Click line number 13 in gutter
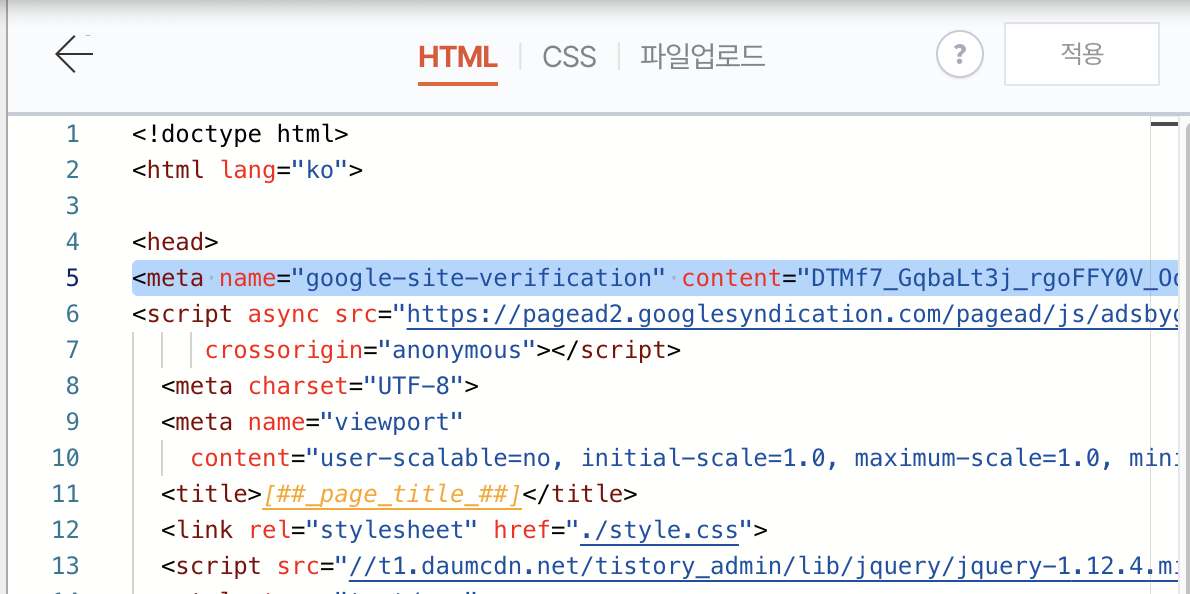 [65, 567]
